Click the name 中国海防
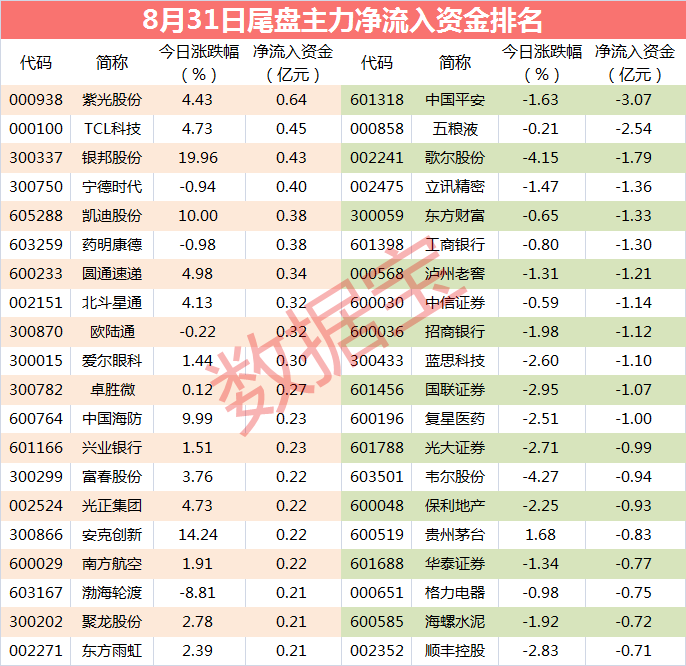The image size is (686, 666). [112, 419]
